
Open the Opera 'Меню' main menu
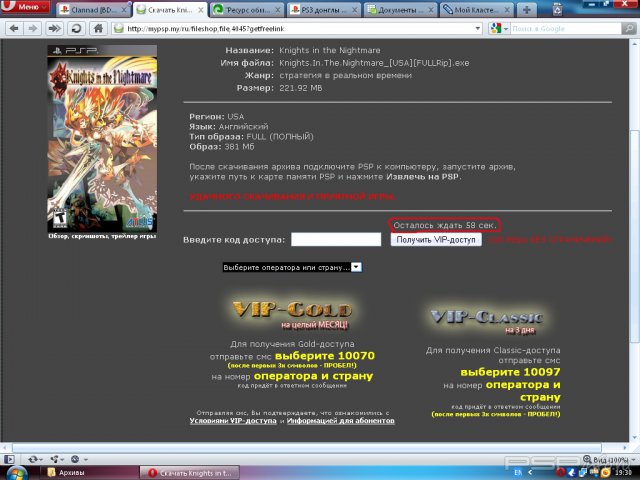pyautogui.click(x=27, y=8)
